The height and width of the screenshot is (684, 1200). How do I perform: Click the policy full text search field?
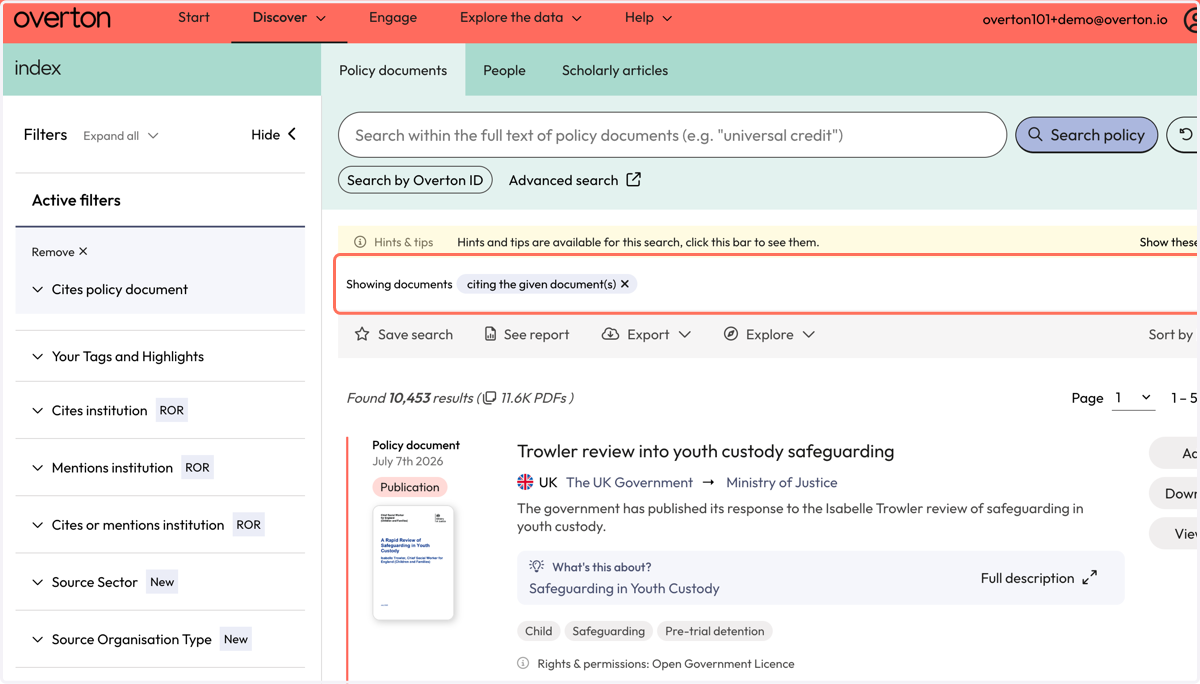pyautogui.click(x=672, y=135)
